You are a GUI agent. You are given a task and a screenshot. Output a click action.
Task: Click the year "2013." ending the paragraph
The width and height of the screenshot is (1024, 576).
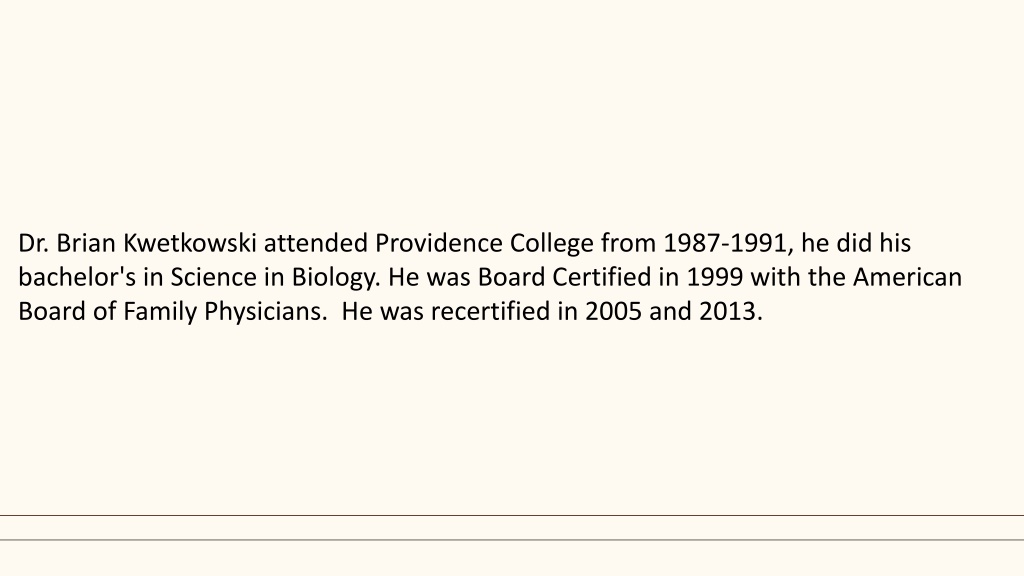point(731,311)
